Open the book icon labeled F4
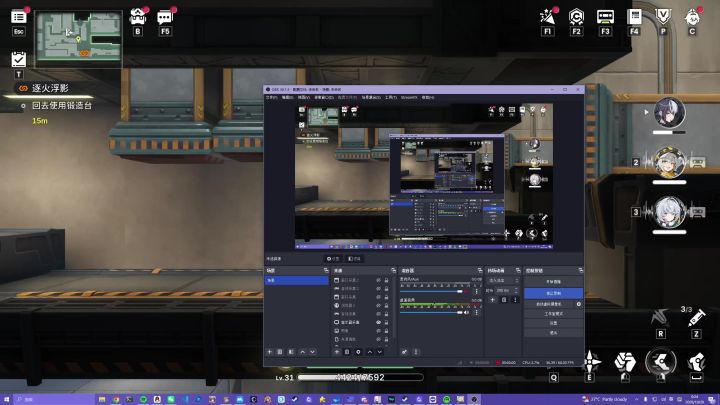 pyautogui.click(x=634, y=17)
